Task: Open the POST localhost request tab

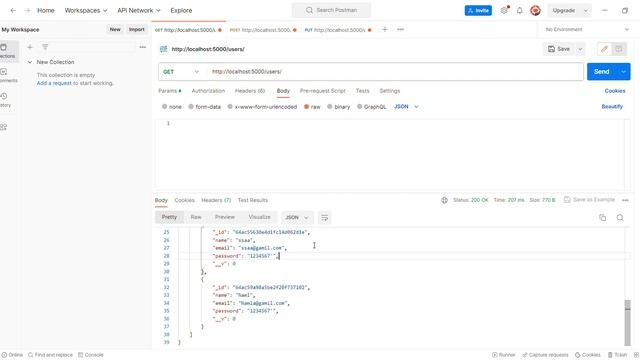Action: point(263,30)
